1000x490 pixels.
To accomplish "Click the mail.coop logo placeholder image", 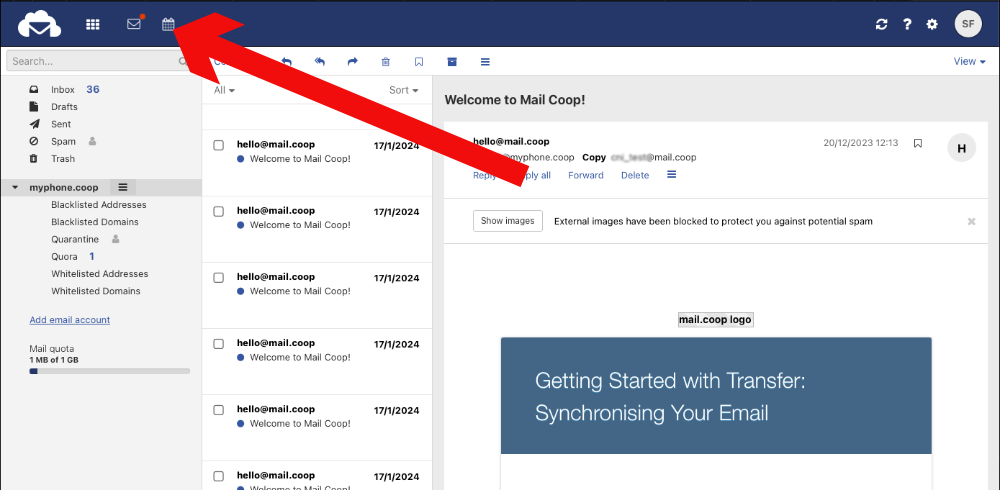I will coord(716,320).
